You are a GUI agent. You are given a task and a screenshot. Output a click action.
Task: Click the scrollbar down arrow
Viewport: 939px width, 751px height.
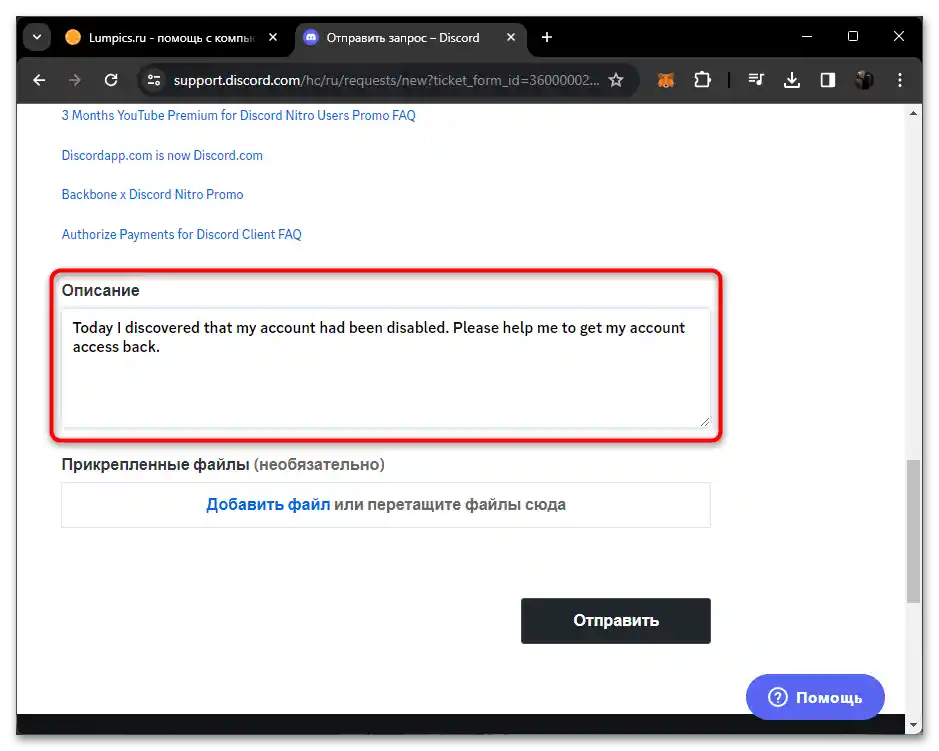913,725
